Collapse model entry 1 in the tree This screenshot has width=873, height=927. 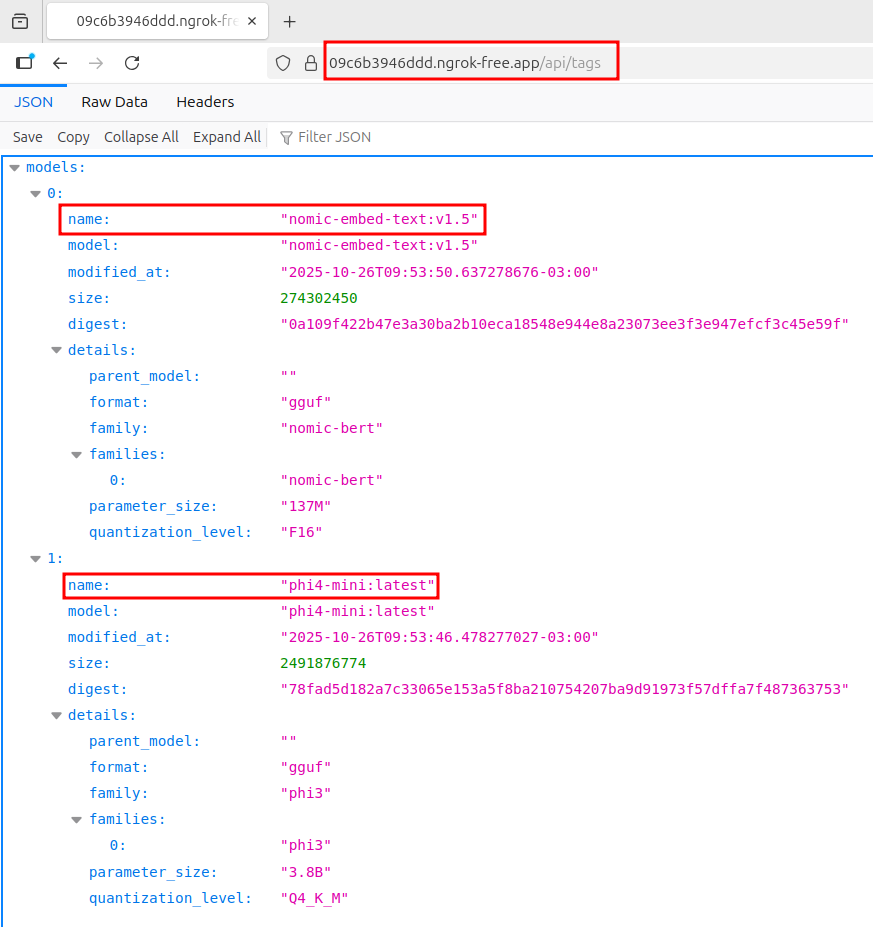36,558
